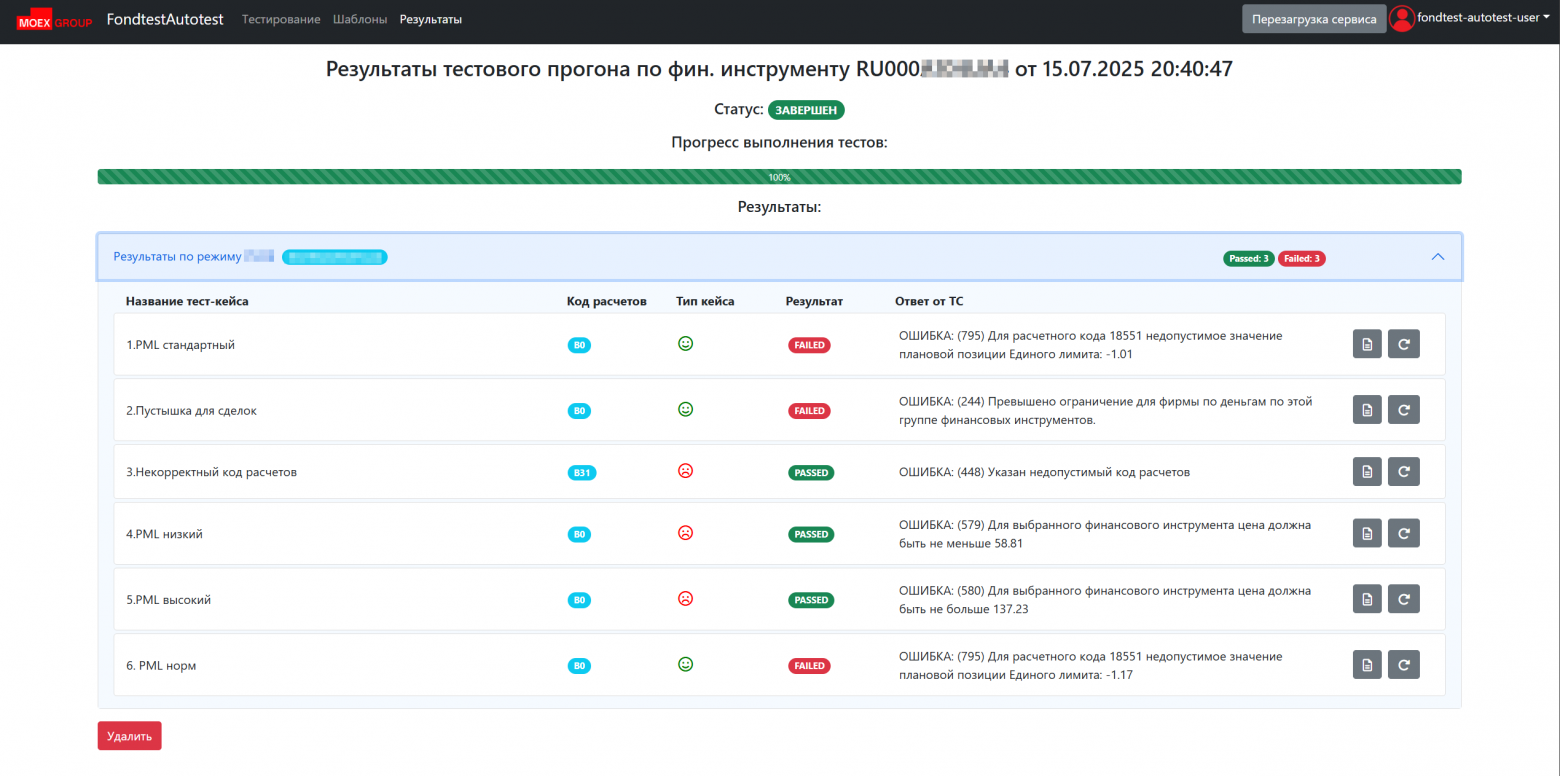This screenshot has width=1560, height=776.
Task: Rerun the 1.PML стандартный test case
Action: tap(1403, 345)
